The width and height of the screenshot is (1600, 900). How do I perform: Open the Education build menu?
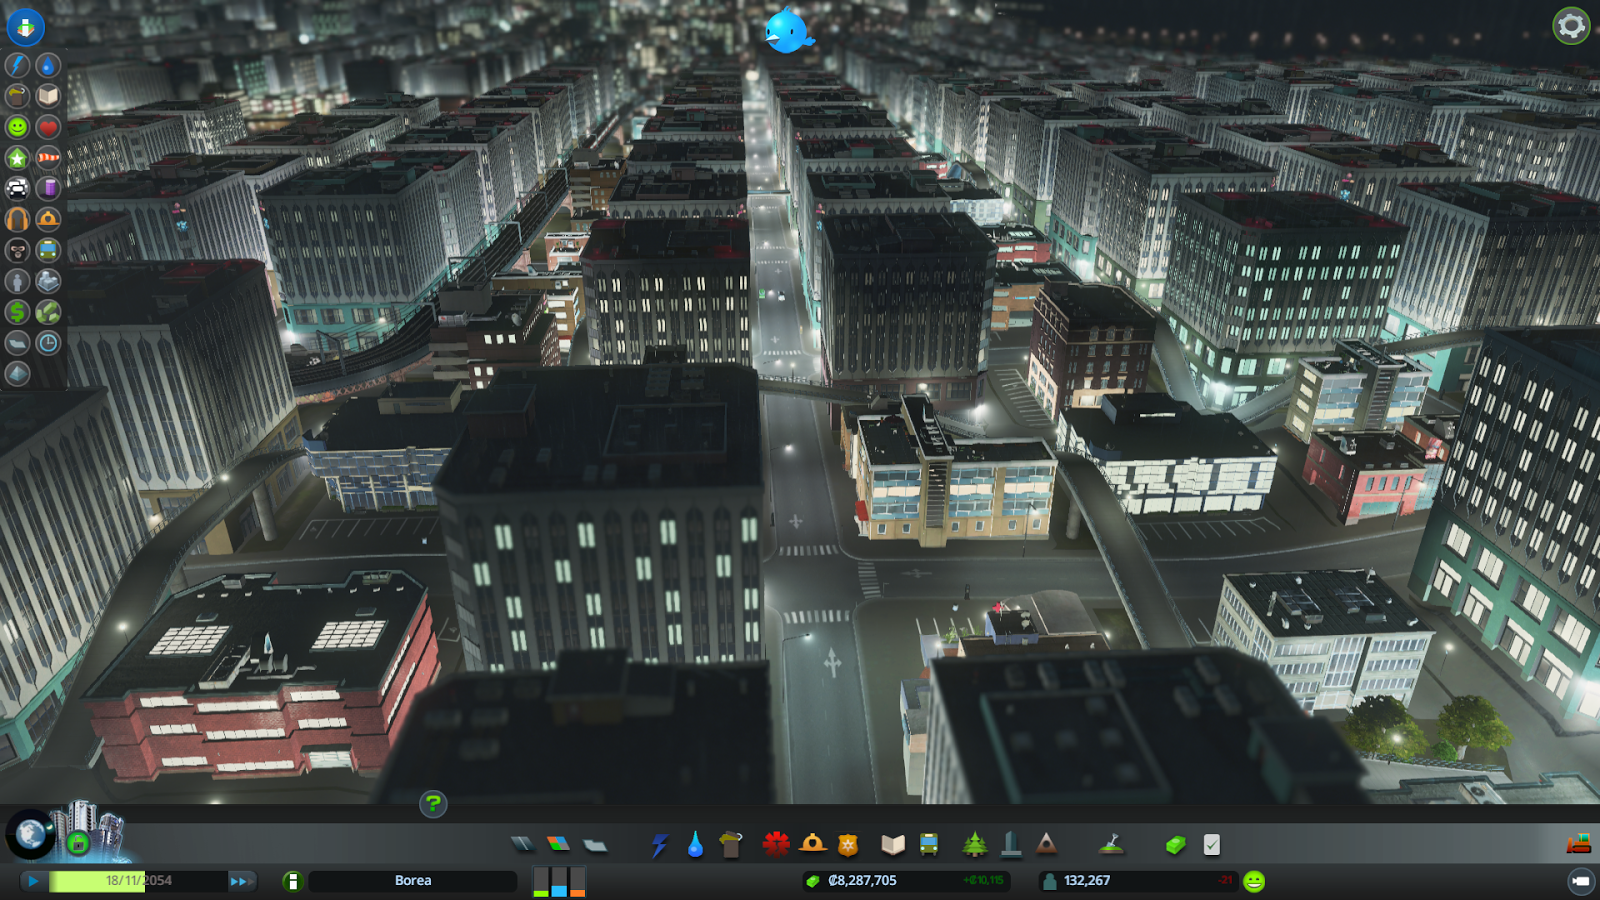point(893,845)
